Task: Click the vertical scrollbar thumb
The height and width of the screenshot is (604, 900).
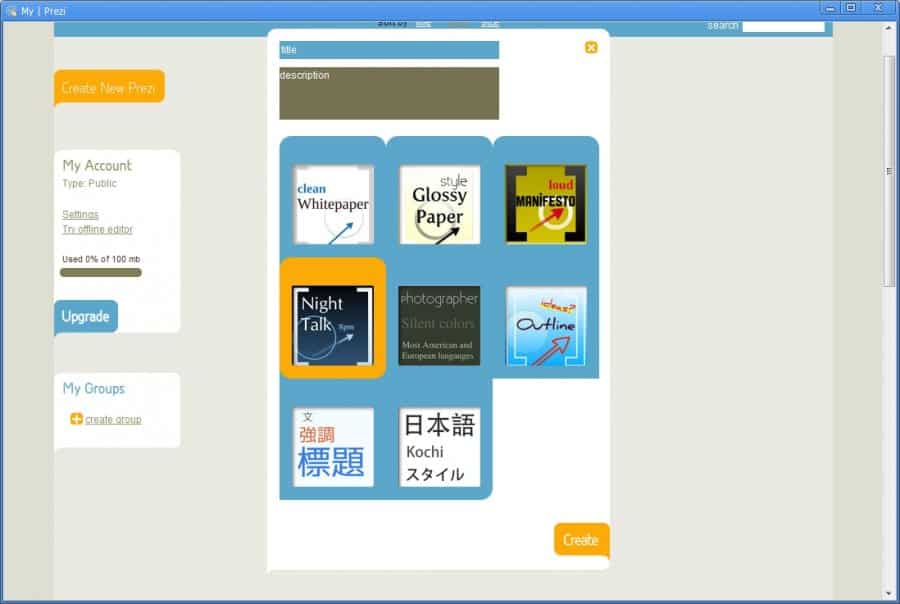Action: pos(889,171)
